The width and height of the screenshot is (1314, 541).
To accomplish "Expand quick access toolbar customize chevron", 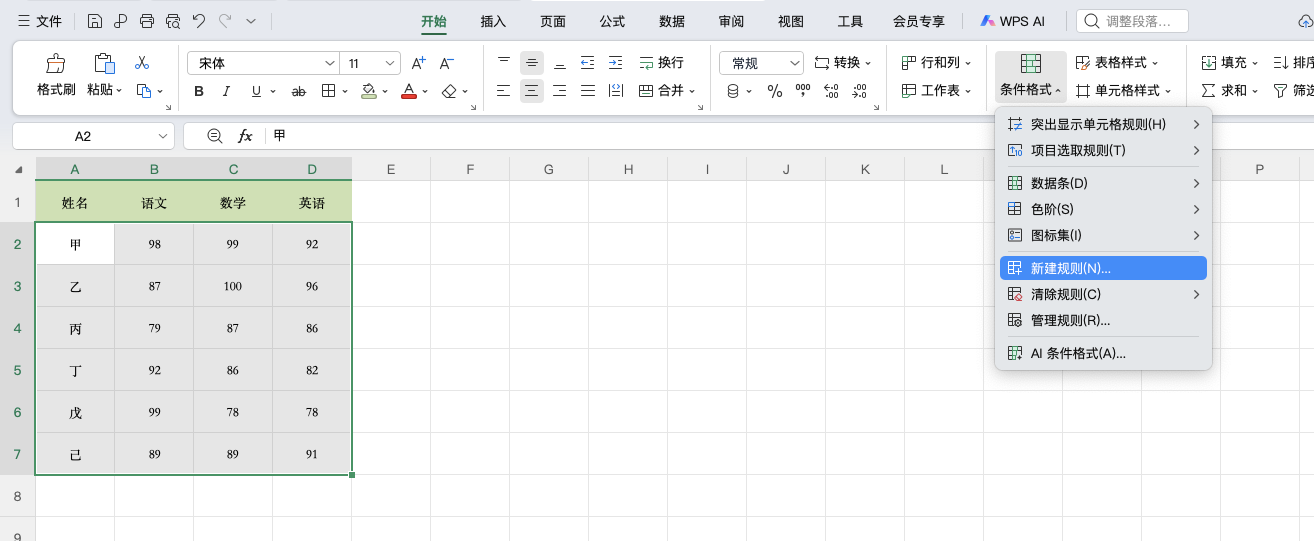I will click(251, 21).
